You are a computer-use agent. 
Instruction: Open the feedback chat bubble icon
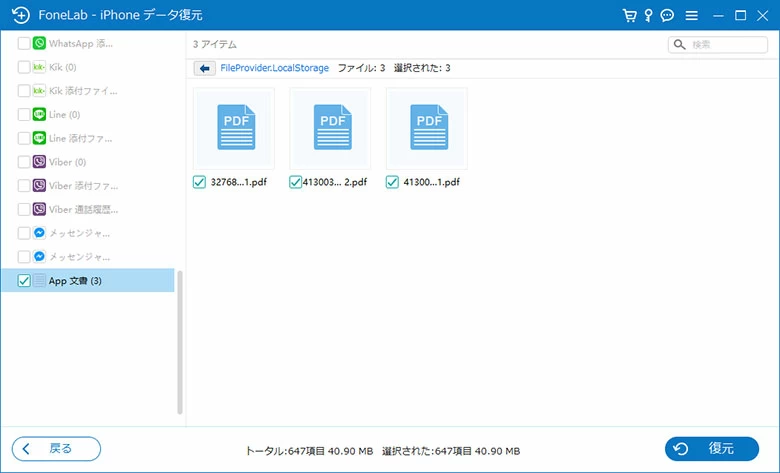667,16
